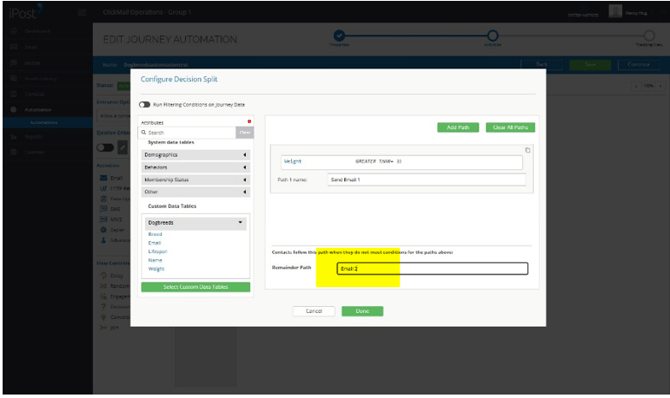Open the Calendar sidebar section
The height and width of the screenshot is (398, 670).
point(34,152)
